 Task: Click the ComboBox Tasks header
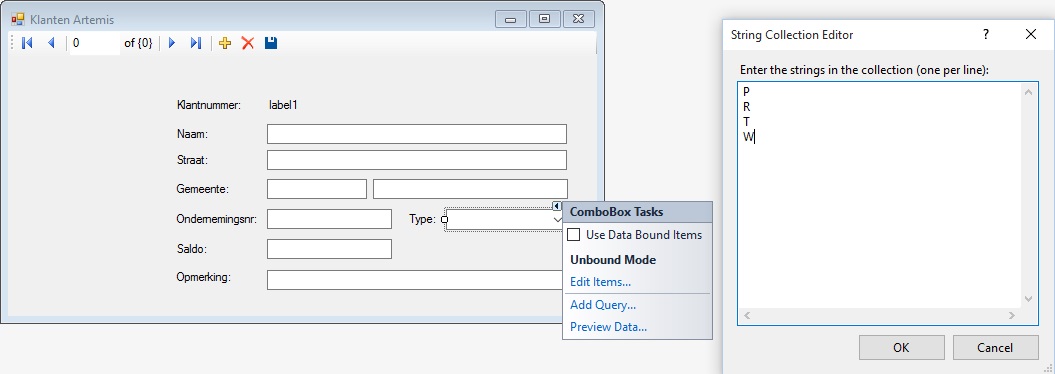tap(637, 212)
